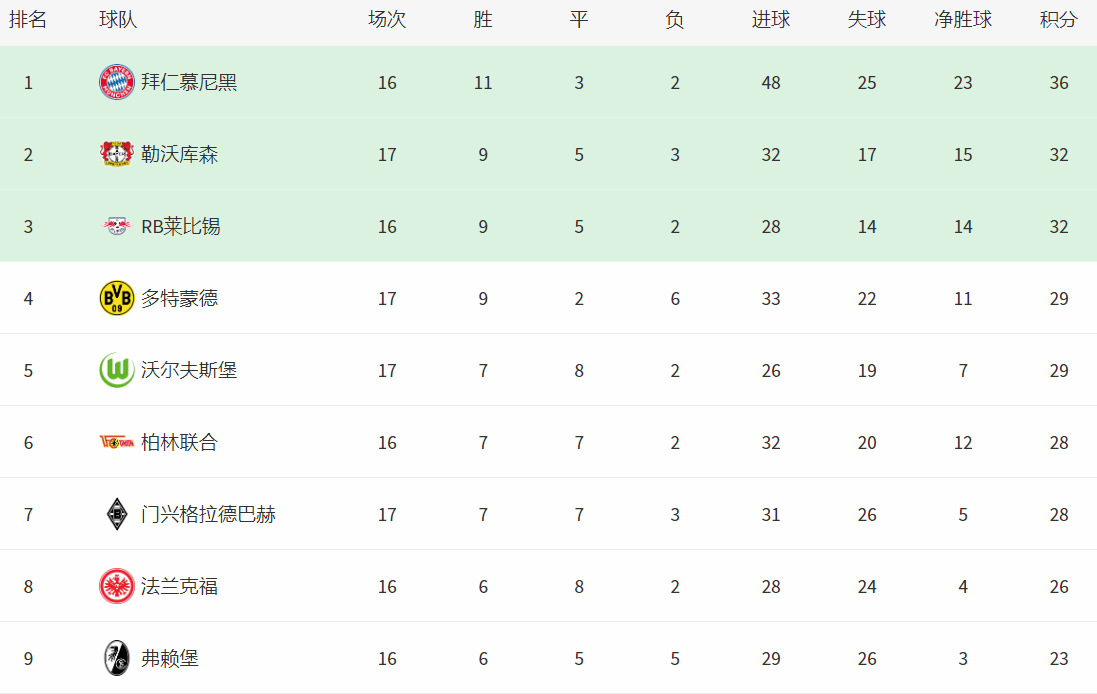The width and height of the screenshot is (1097, 694).
Task: Click the 进球 column header
Action: pyautogui.click(x=771, y=20)
